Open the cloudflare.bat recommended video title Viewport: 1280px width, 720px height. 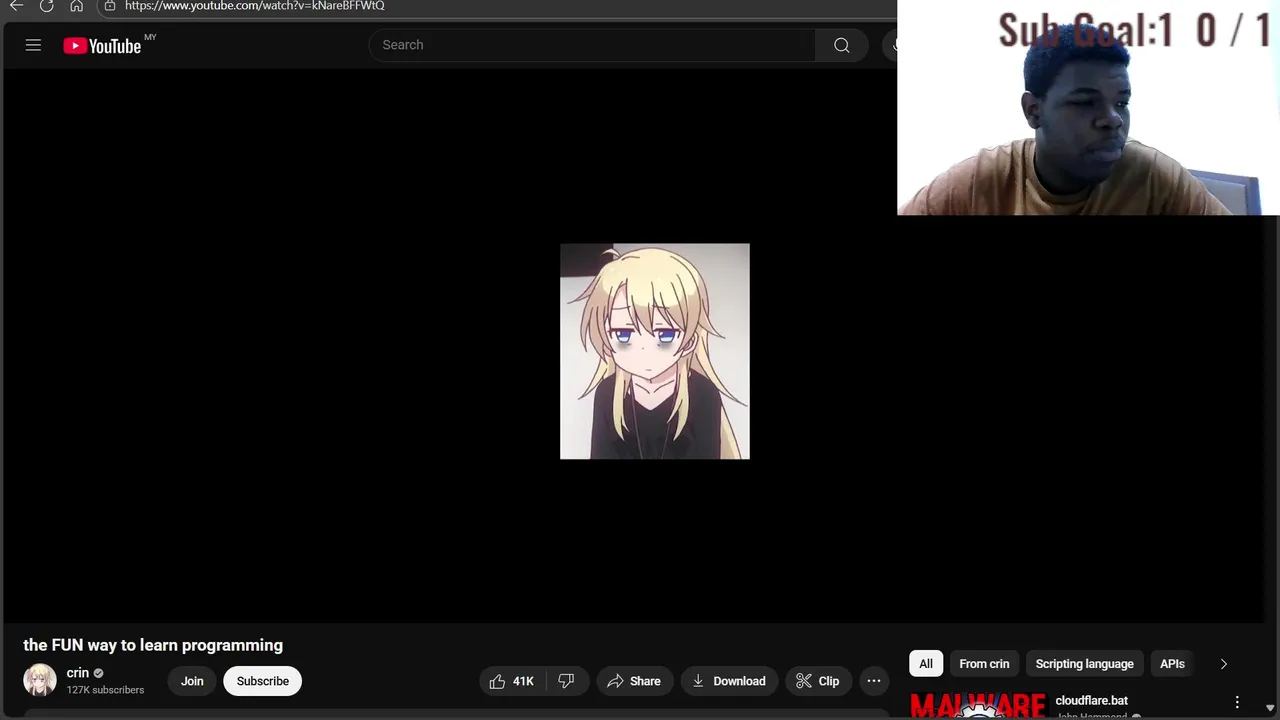(1091, 701)
